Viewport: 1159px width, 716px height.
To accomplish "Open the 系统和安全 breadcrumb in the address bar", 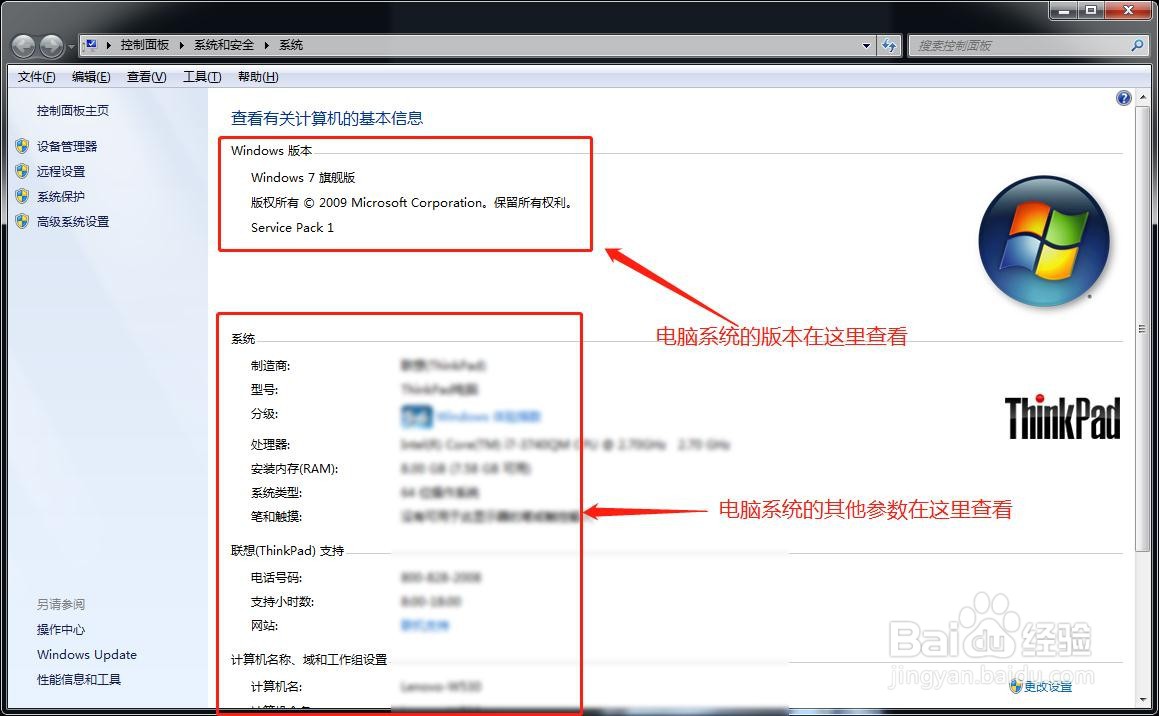I will click(x=224, y=45).
